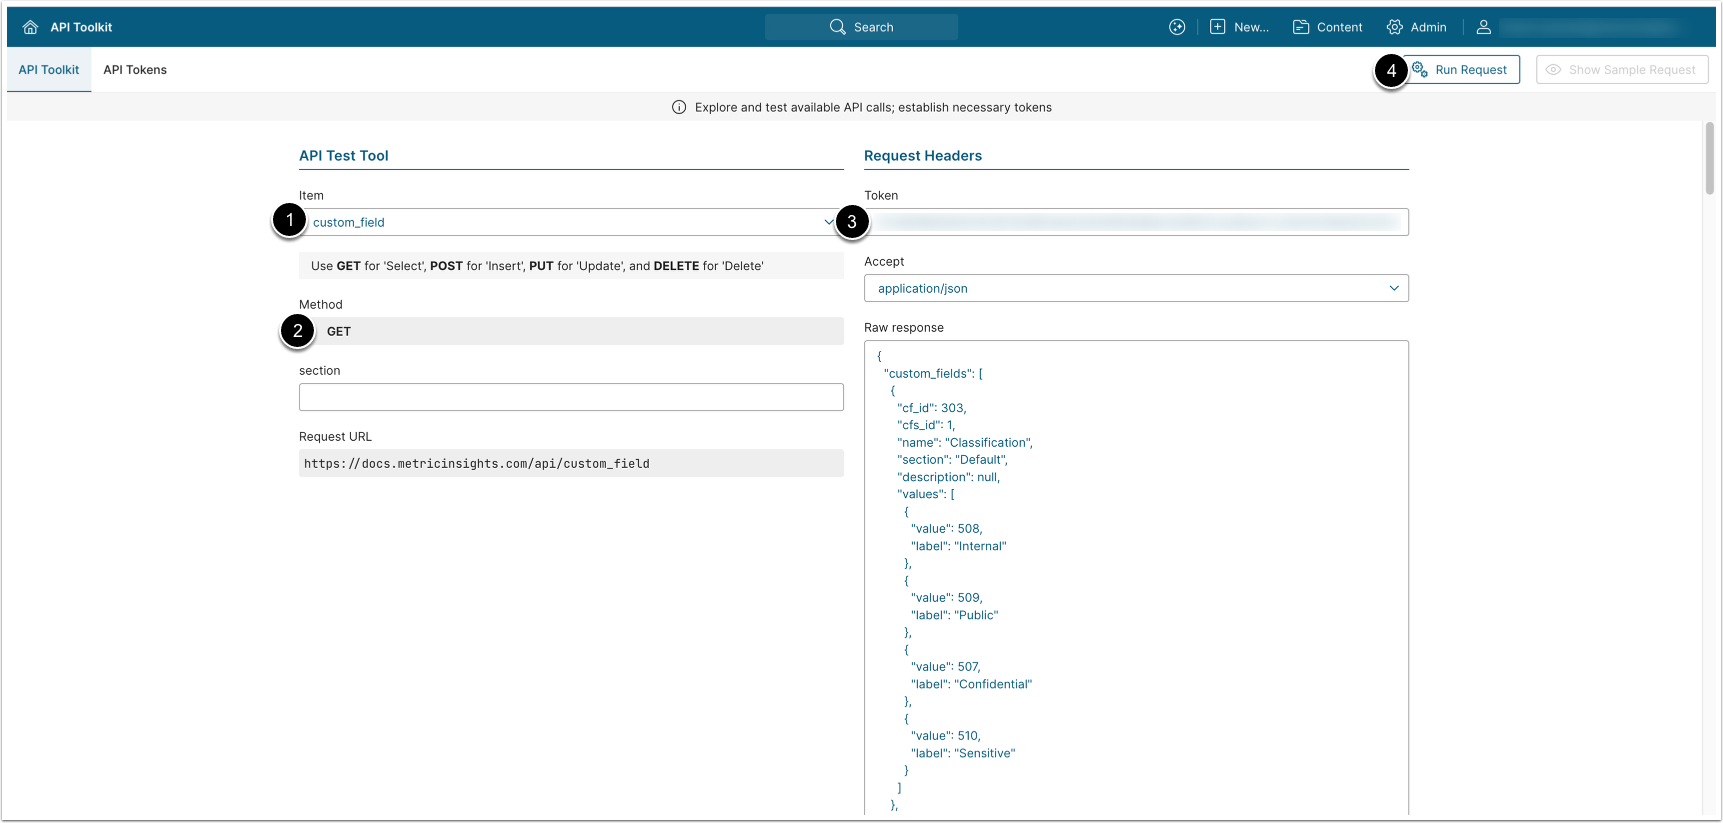Switch to the API Tokens tab

click(135, 70)
